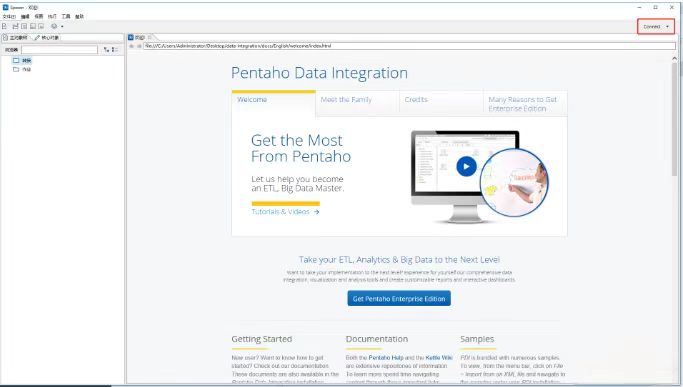Screen dimensions: 683x387
Task: Click the Pentaho Data Integration title
Action: tap(319, 73)
